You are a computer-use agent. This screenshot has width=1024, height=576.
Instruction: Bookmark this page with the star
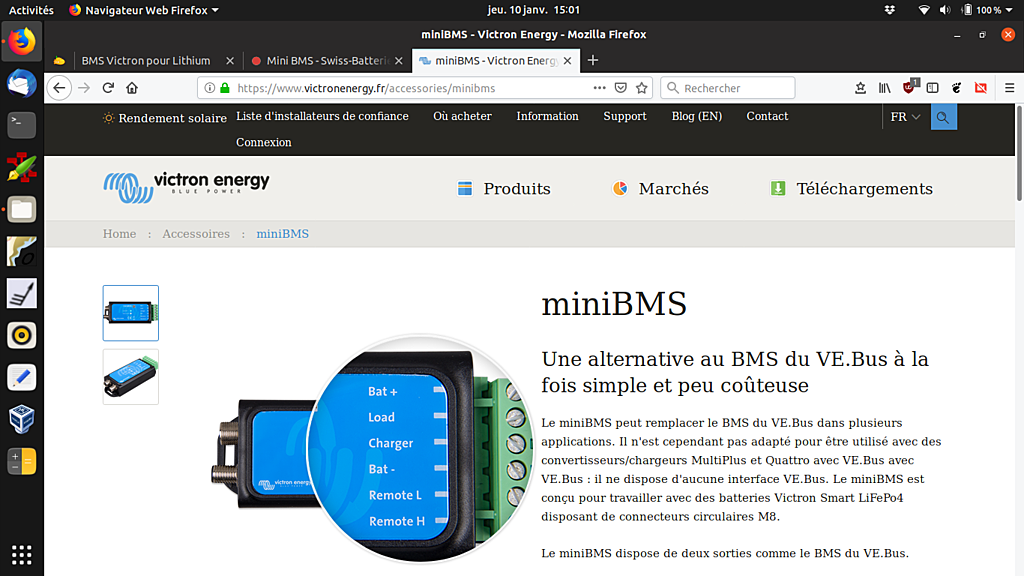(x=642, y=88)
